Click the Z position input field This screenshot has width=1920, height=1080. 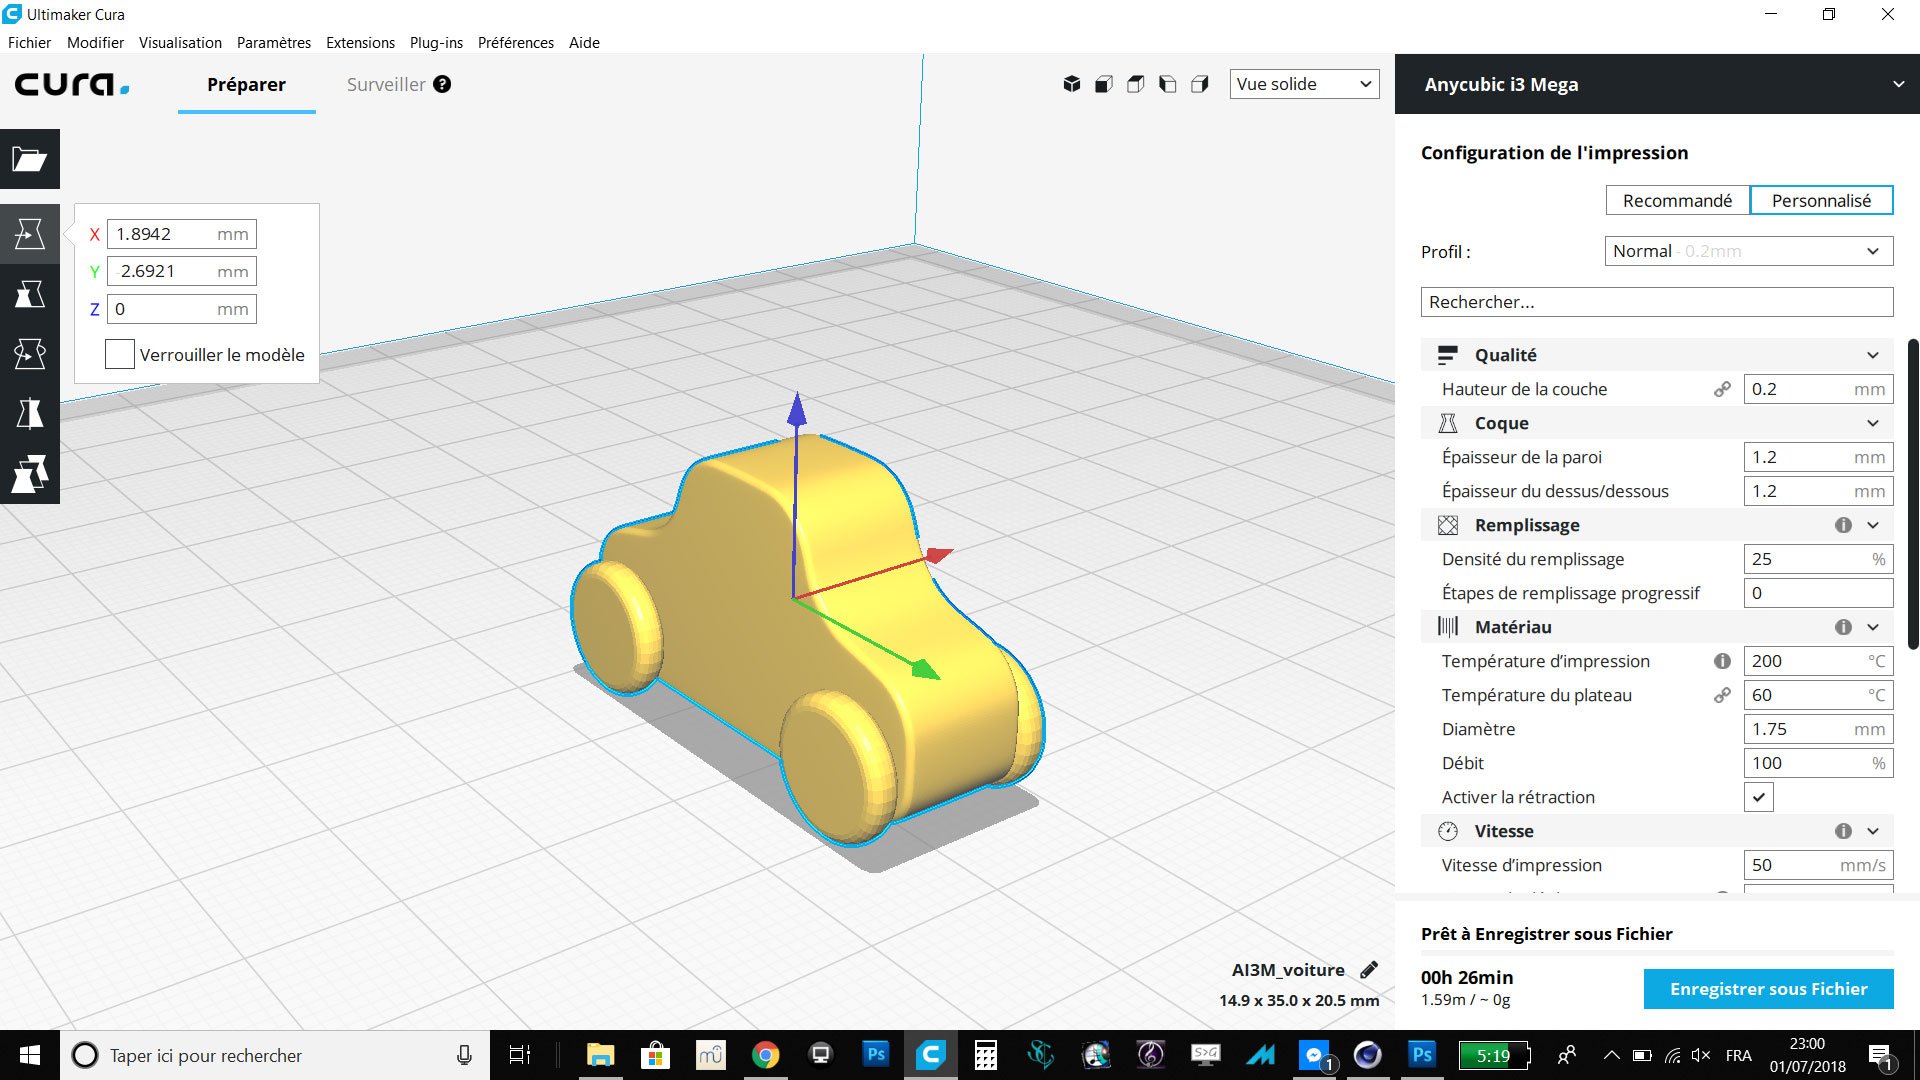(181, 309)
